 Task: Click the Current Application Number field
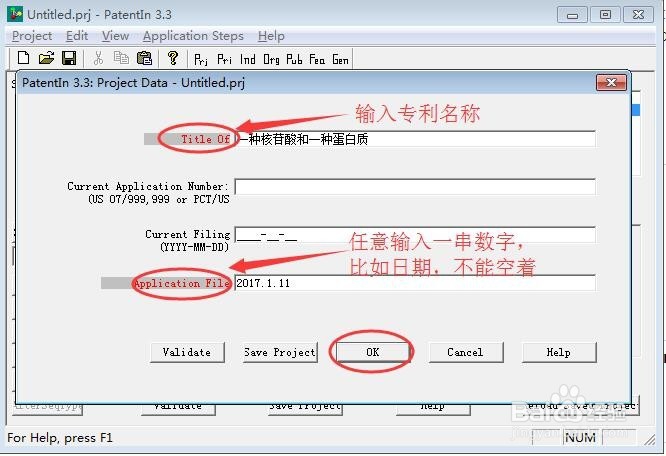point(415,187)
